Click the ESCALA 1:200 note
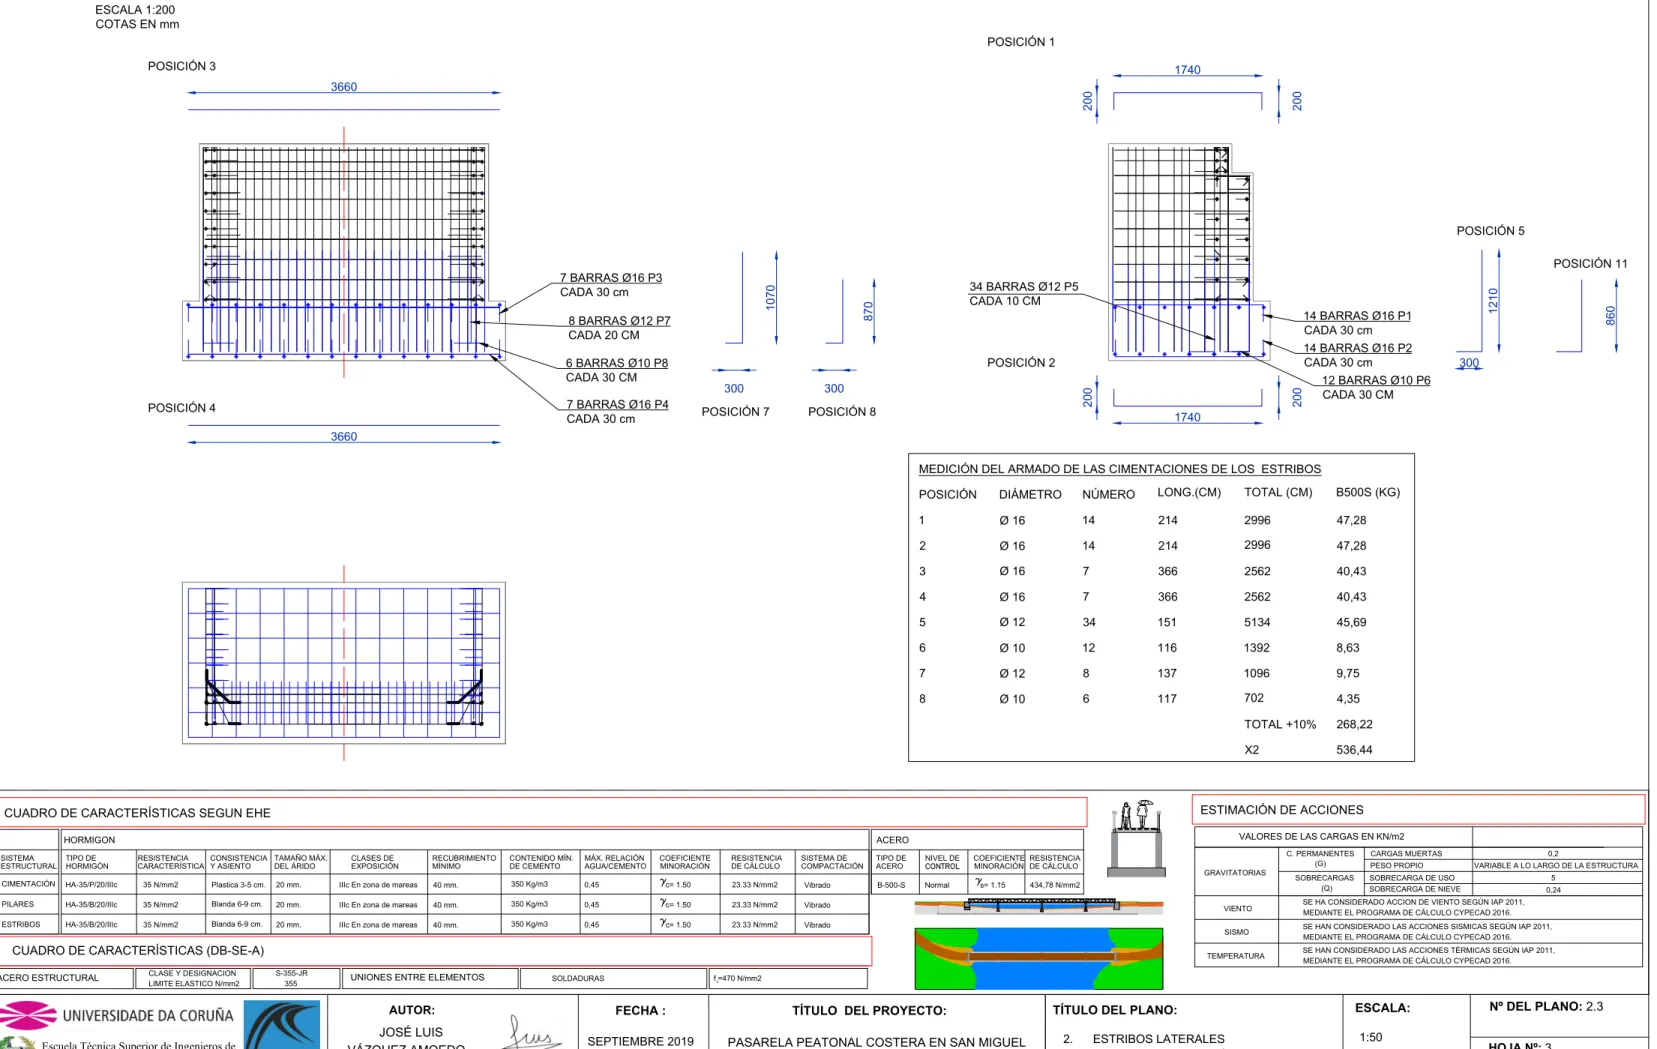The width and height of the screenshot is (1657, 1049). (135, 10)
